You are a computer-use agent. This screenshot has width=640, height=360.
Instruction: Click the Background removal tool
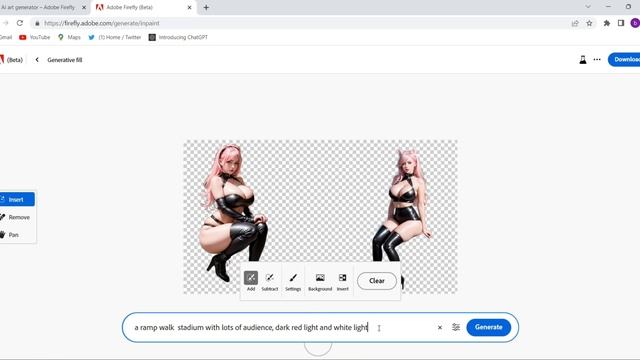tap(320, 281)
